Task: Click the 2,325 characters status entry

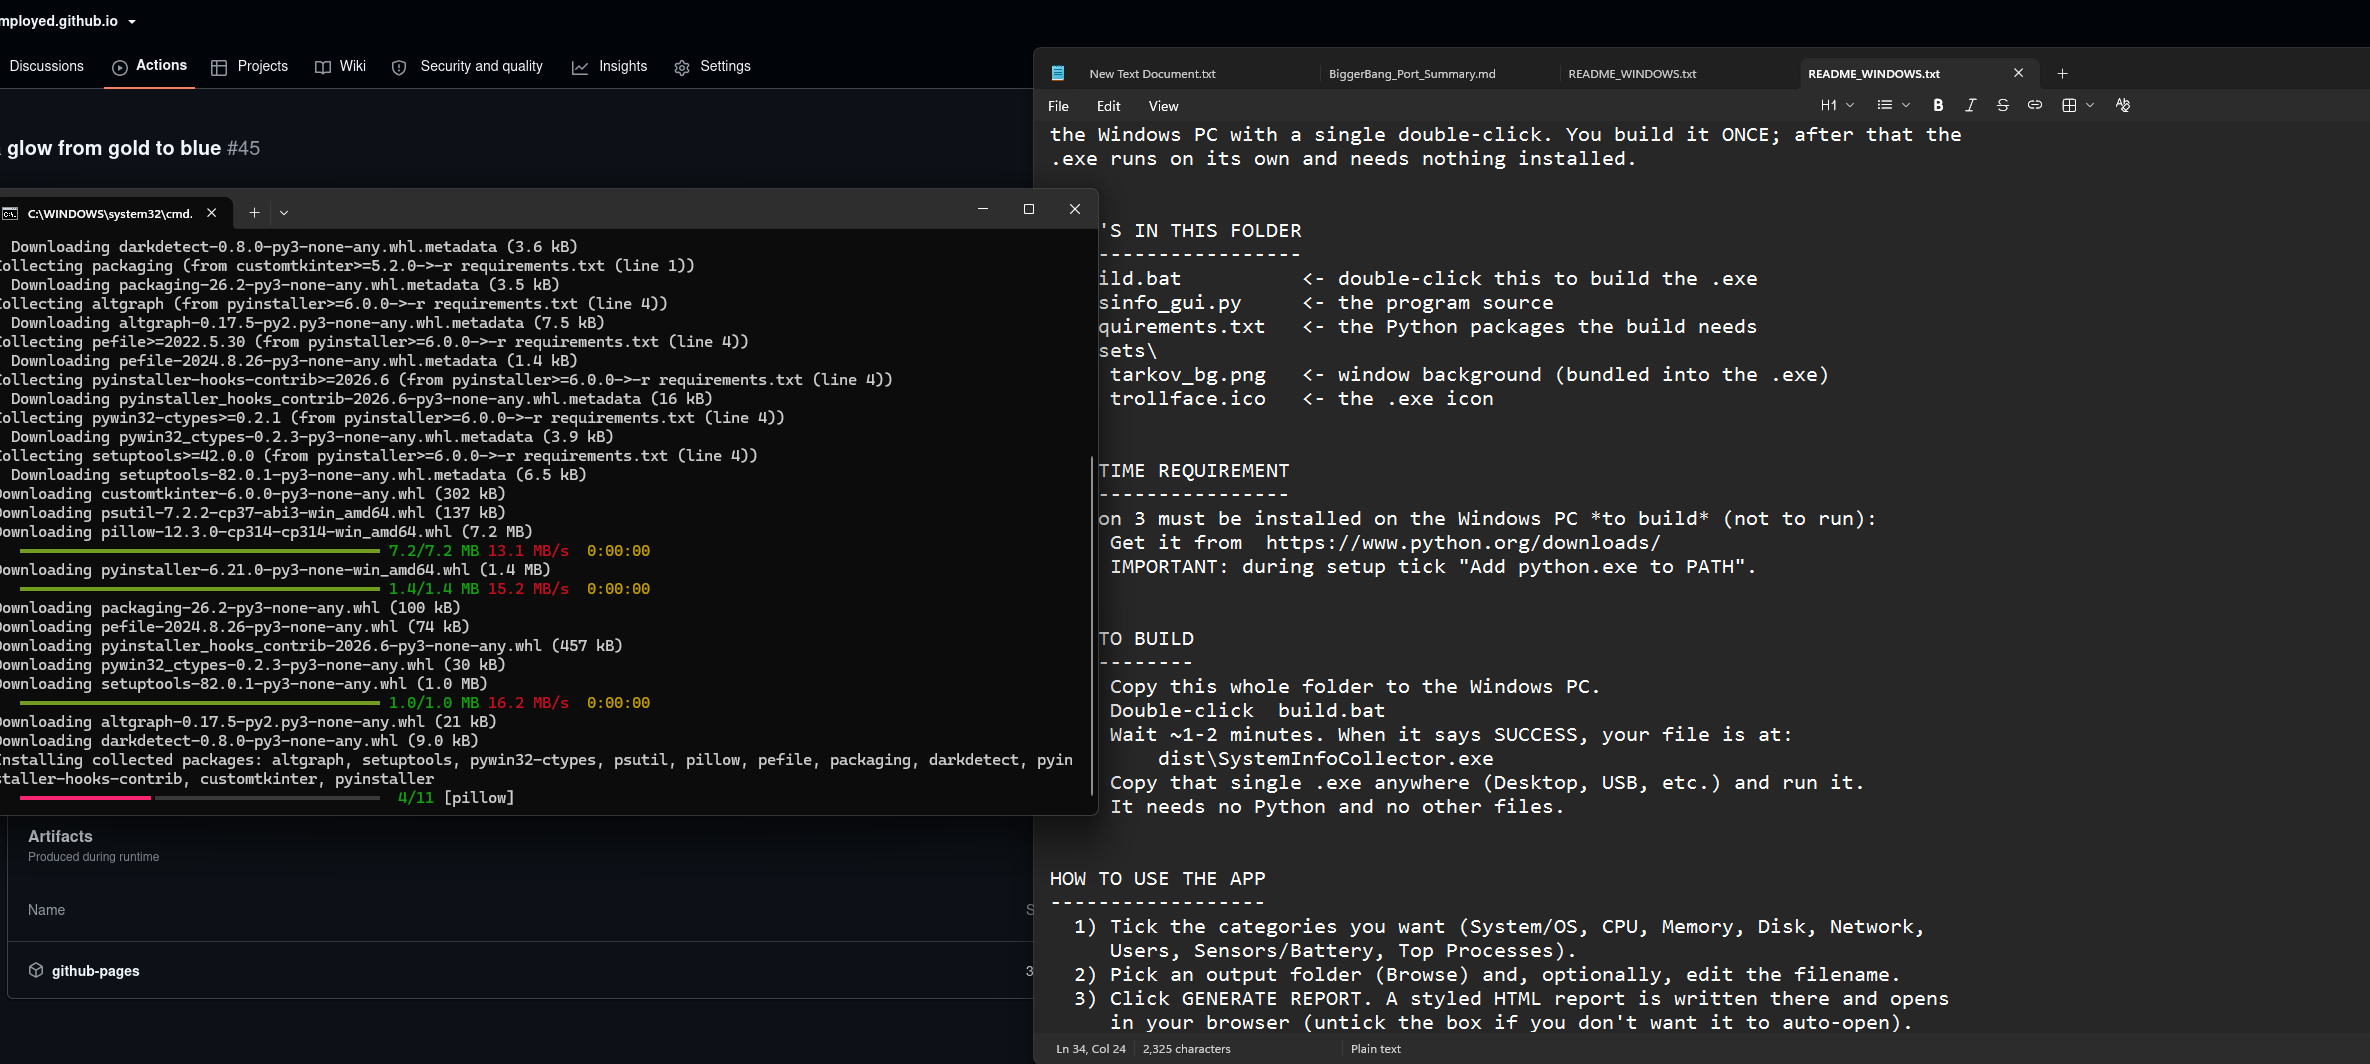Action: pyautogui.click(x=1186, y=1049)
